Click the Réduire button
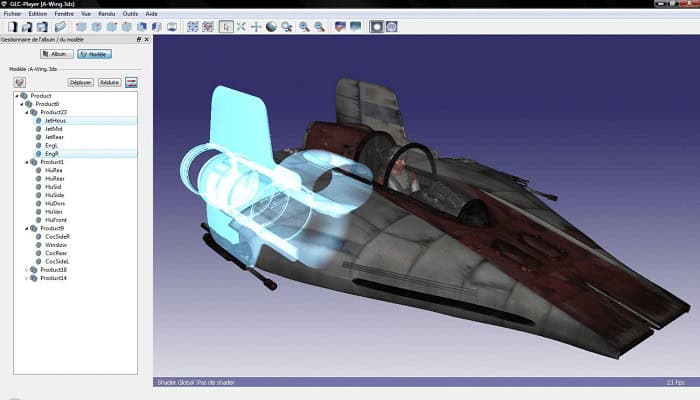 coord(109,83)
